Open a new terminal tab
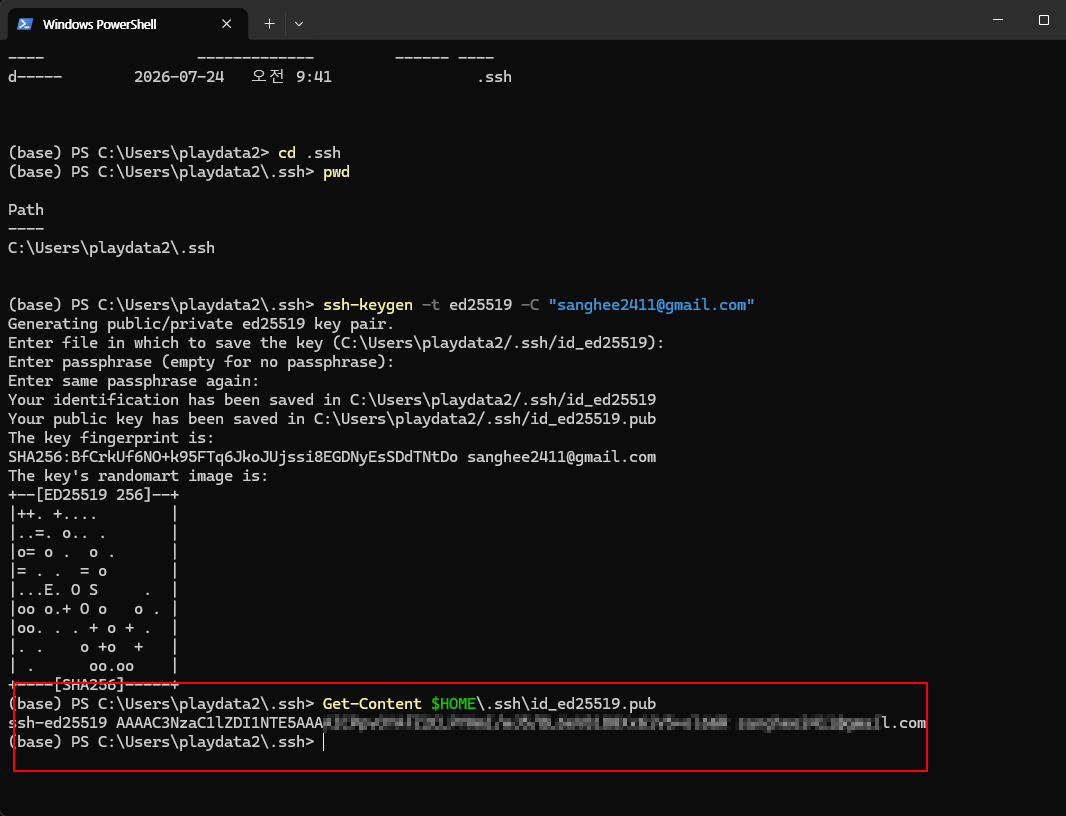This screenshot has width=1066, height=816. click(269, 24)
